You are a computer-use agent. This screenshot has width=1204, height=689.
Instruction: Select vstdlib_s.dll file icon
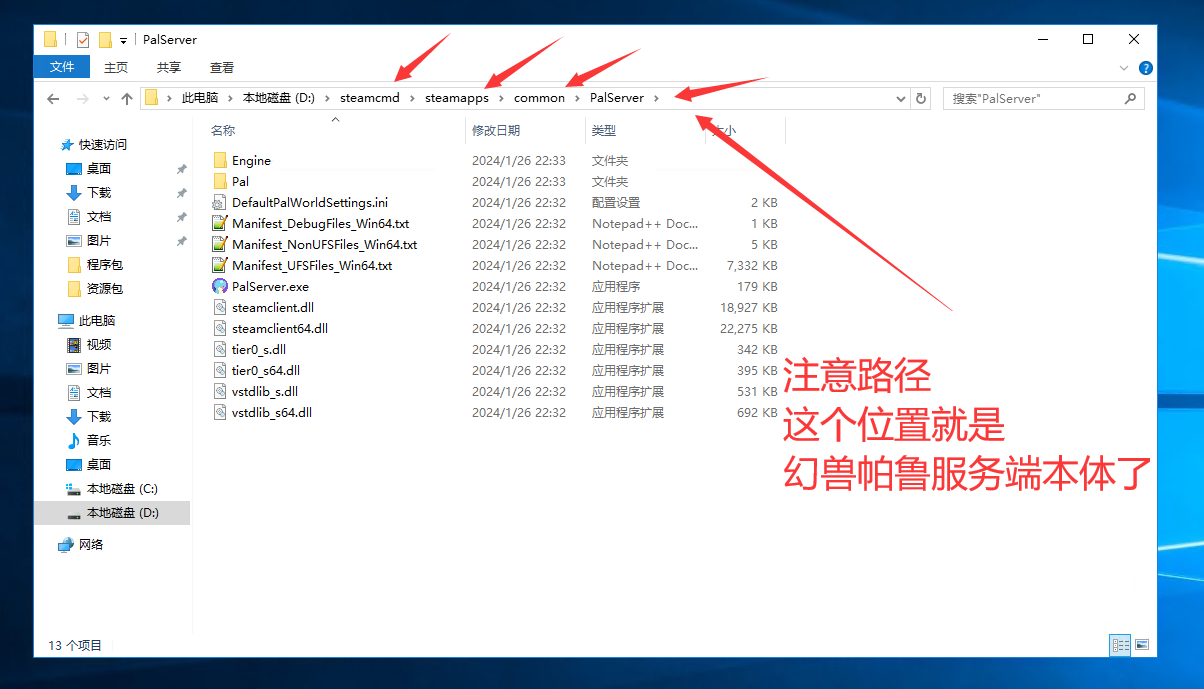click(x=220, y=391)
